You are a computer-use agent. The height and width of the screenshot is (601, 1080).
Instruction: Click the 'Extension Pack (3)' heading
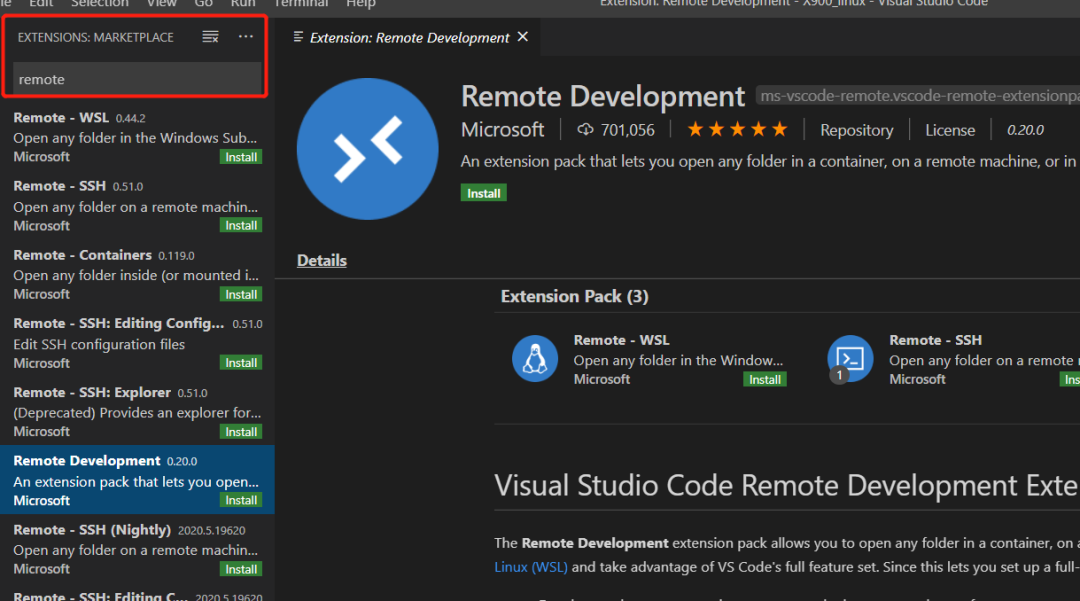coord(574,297)
